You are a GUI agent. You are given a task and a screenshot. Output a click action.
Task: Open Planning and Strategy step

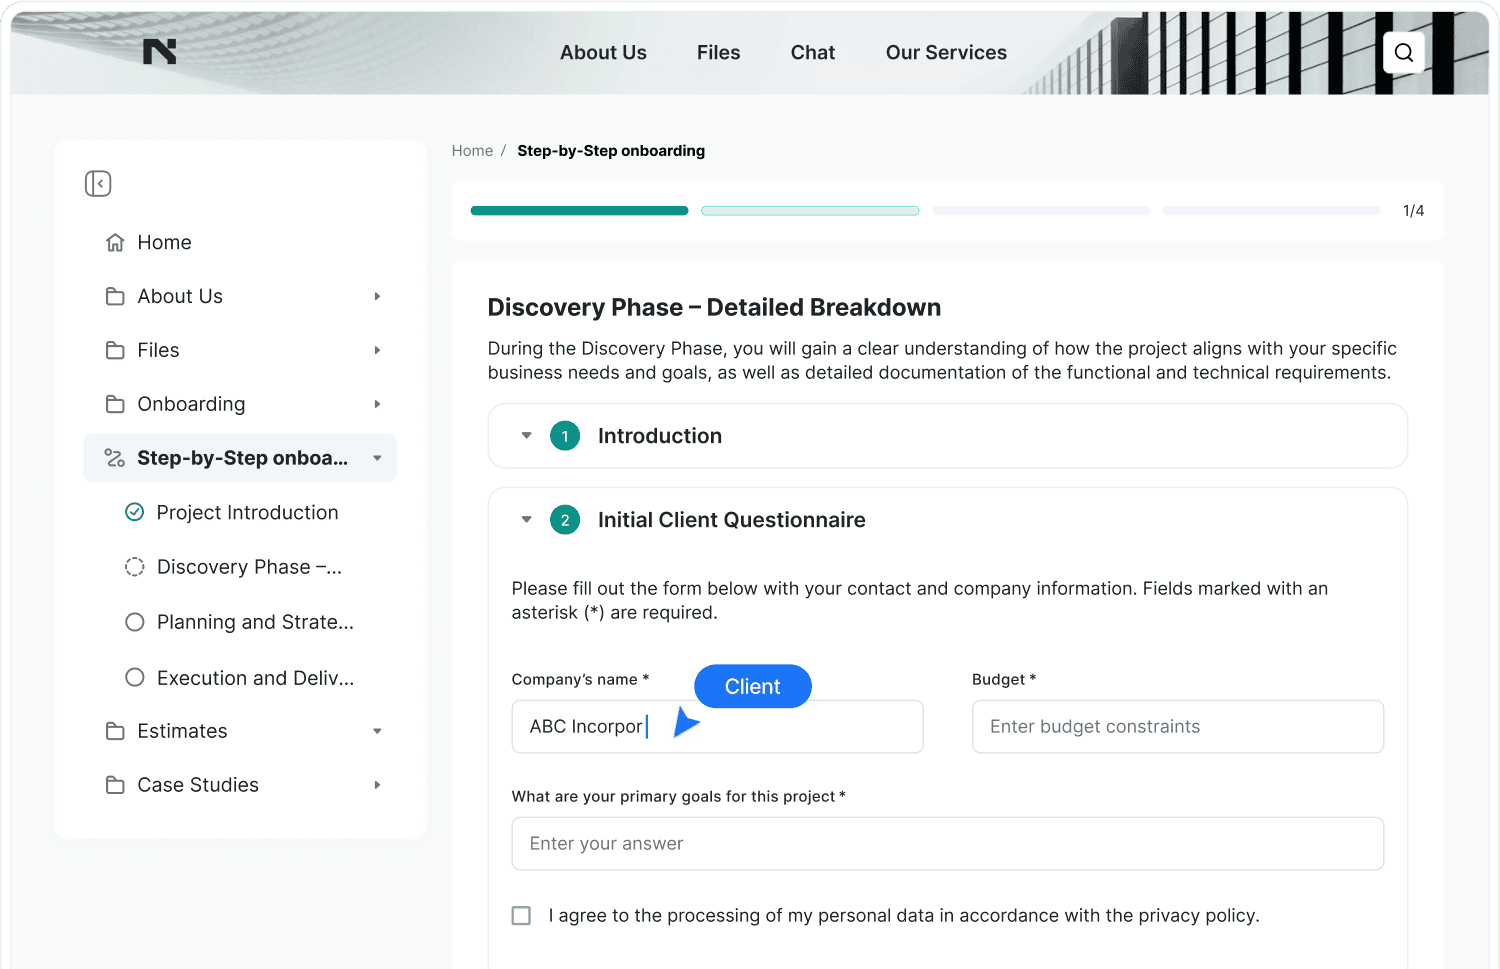[255, 622]
